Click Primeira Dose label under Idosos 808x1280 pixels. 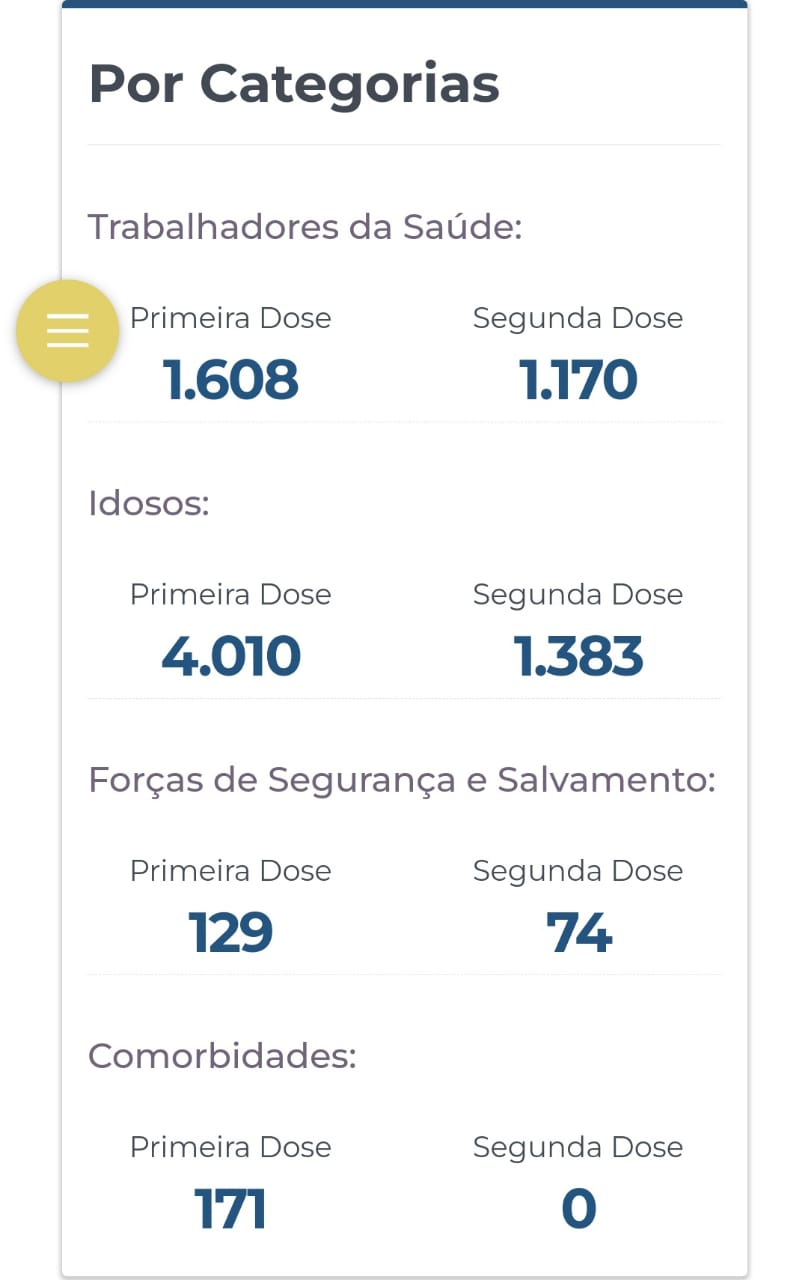[x=231, y=594]
